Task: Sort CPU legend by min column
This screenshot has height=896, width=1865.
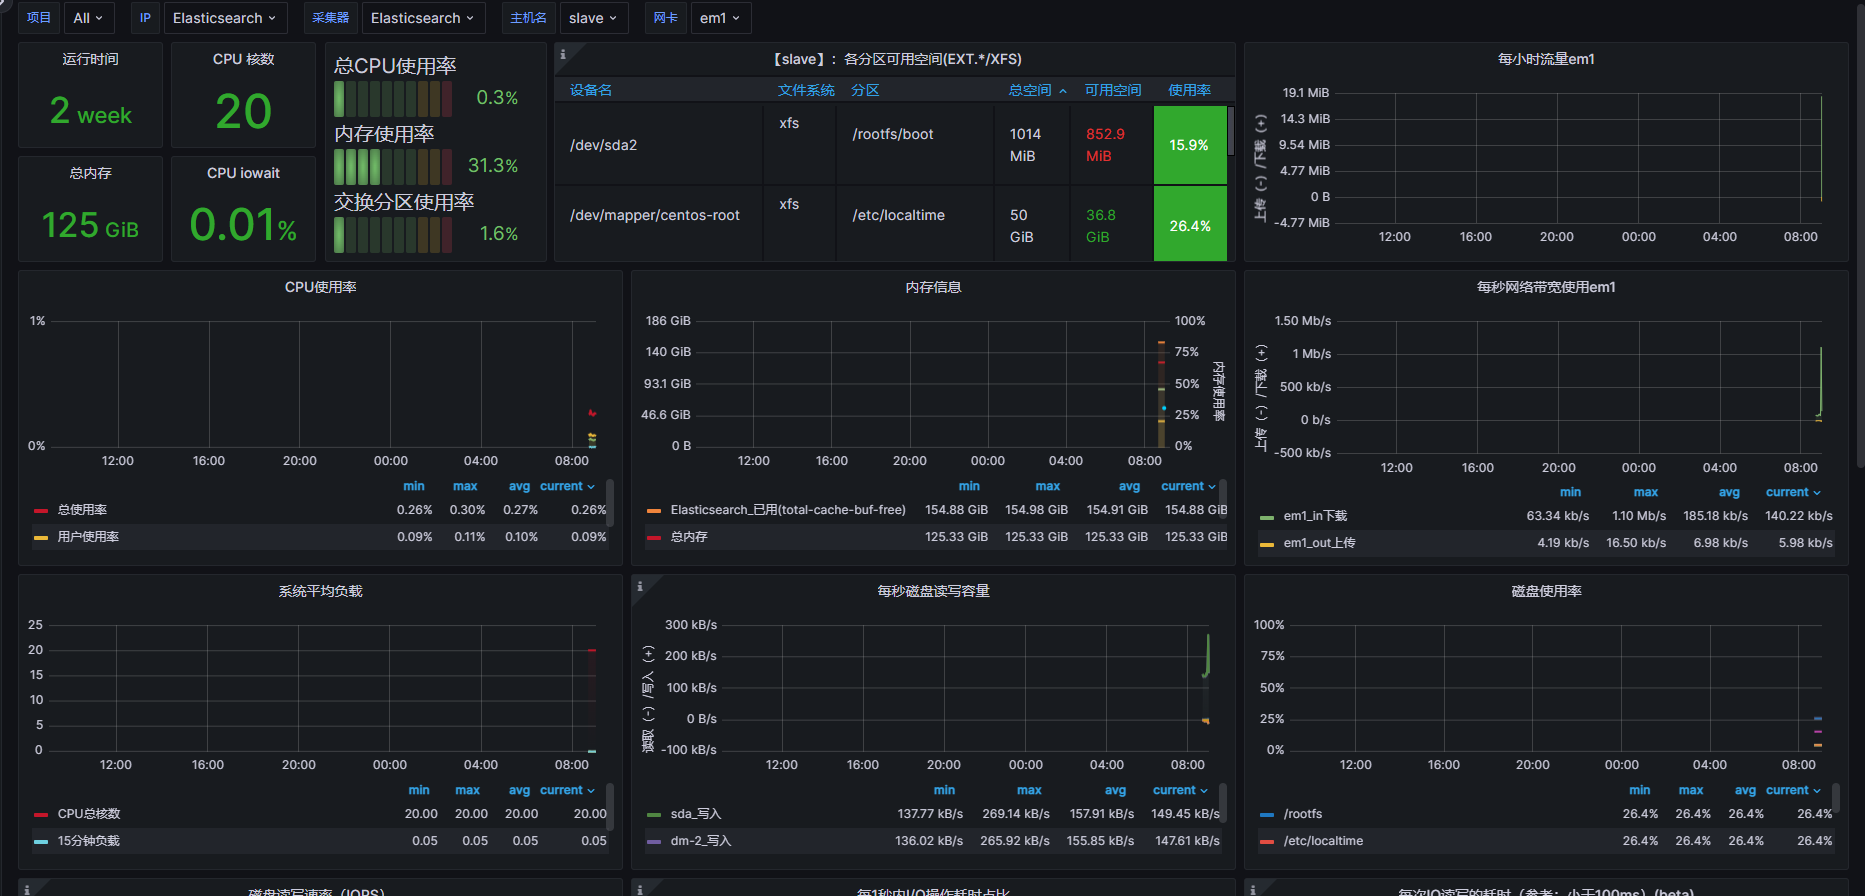Action: click(x=414, y=486)
